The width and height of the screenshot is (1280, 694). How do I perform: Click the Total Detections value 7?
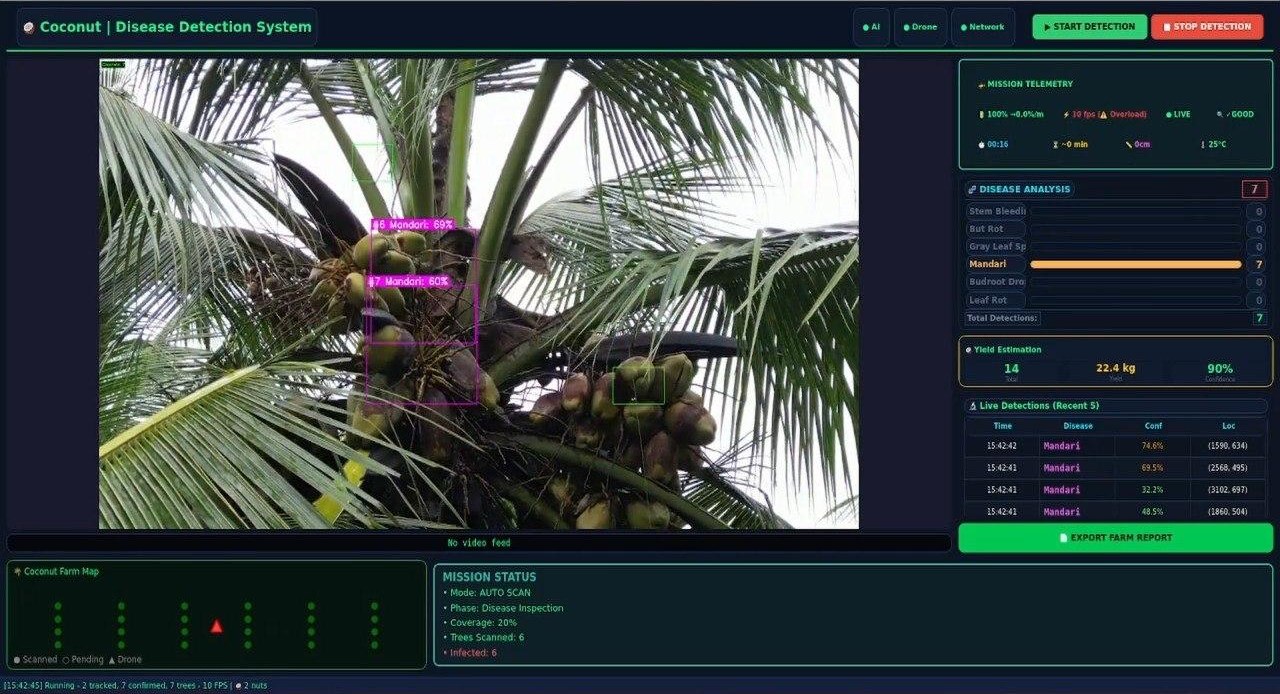(1260, 318)
